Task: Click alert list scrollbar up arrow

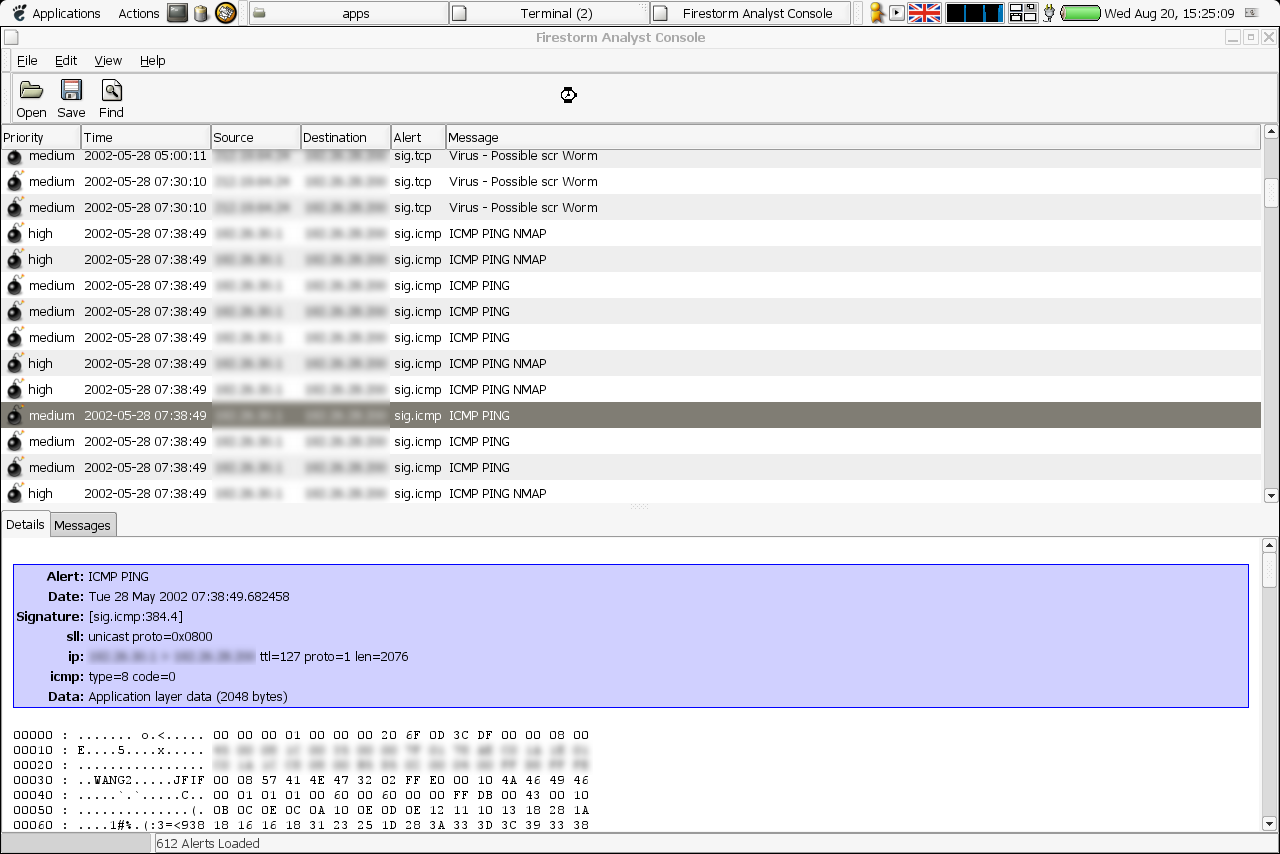Action: click(1271, 131)
